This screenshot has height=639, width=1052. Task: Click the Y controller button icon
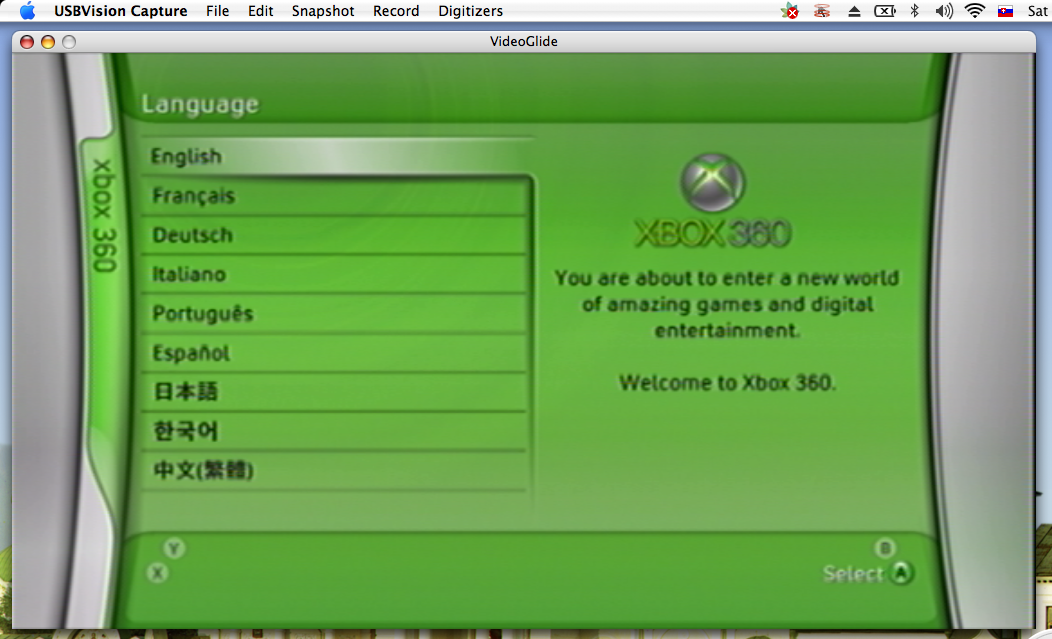174,549
